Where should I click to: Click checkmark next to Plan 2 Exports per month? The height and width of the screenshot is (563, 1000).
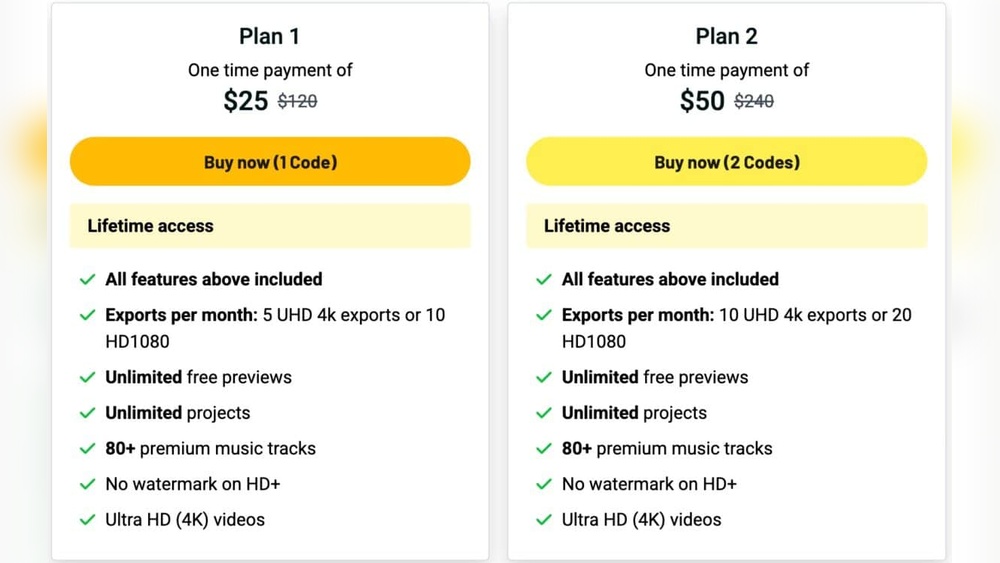coord(544,316)
